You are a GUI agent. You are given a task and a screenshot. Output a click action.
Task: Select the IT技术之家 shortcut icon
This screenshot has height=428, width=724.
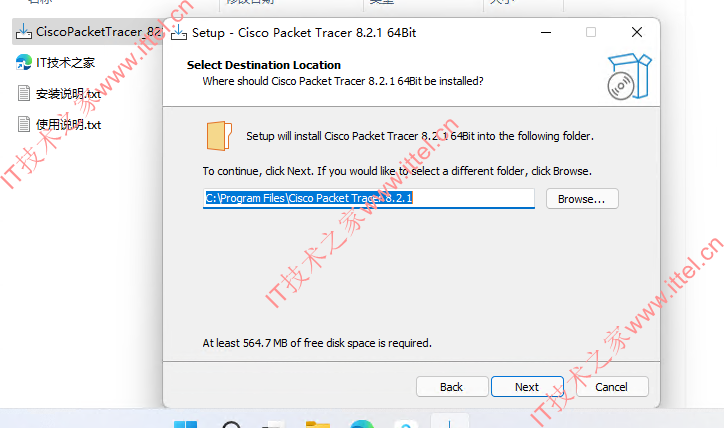point(24,62)
